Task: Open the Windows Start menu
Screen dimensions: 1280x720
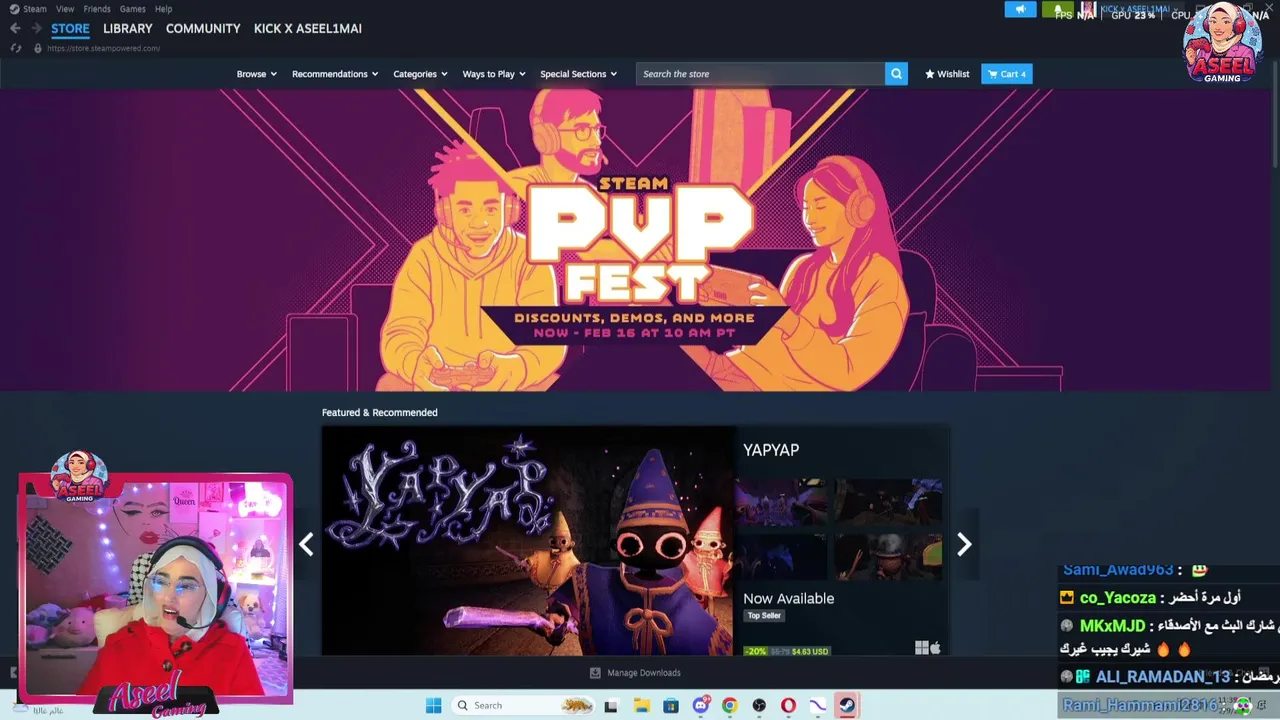Action: [433, 705]
